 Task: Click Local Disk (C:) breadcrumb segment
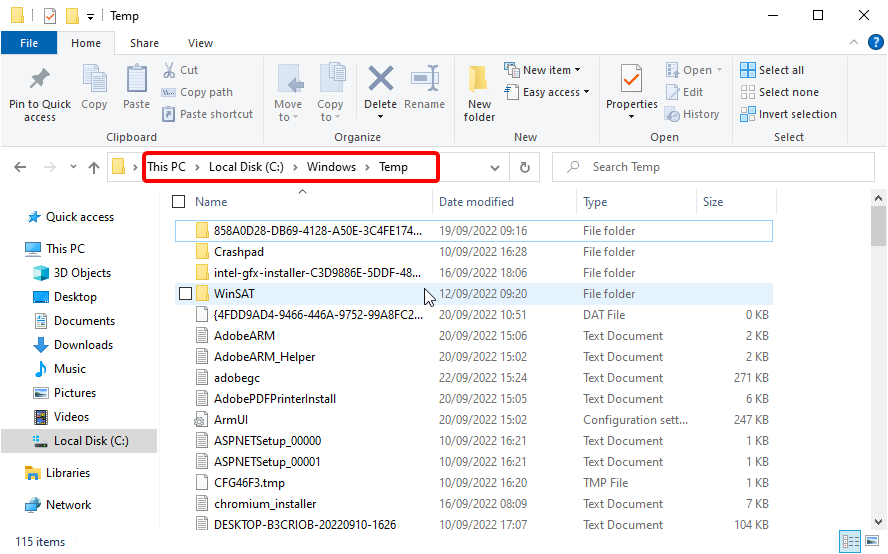246,167
